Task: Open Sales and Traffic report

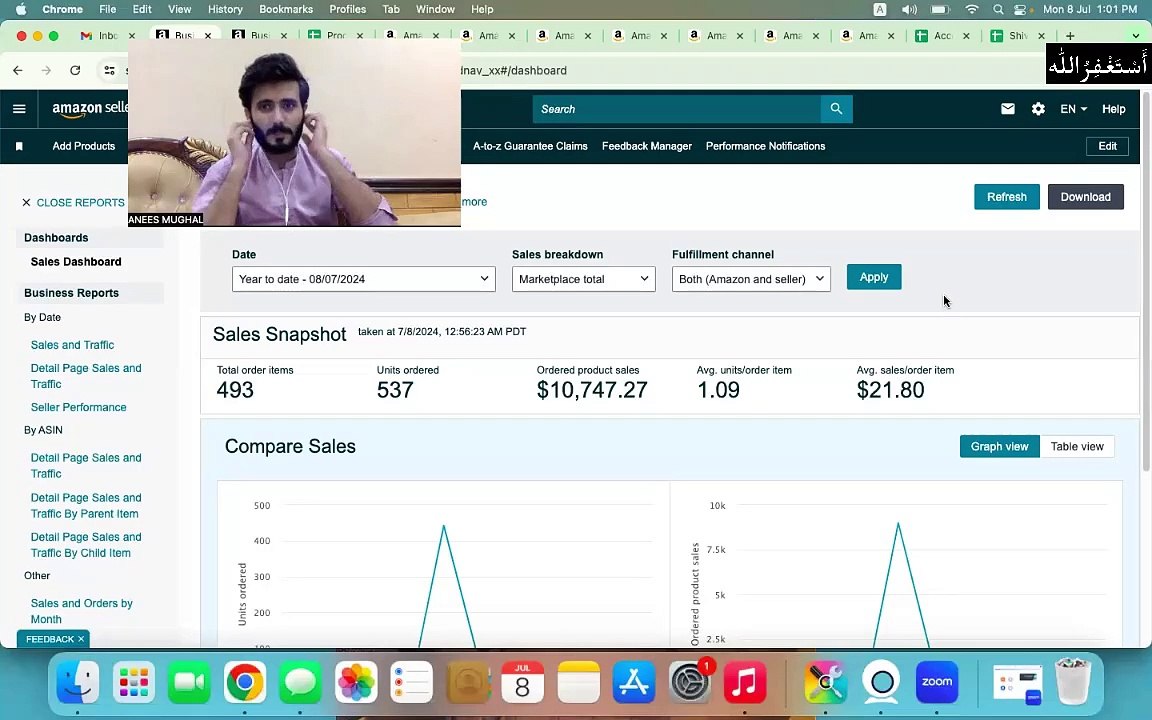Action: (72, 345)
